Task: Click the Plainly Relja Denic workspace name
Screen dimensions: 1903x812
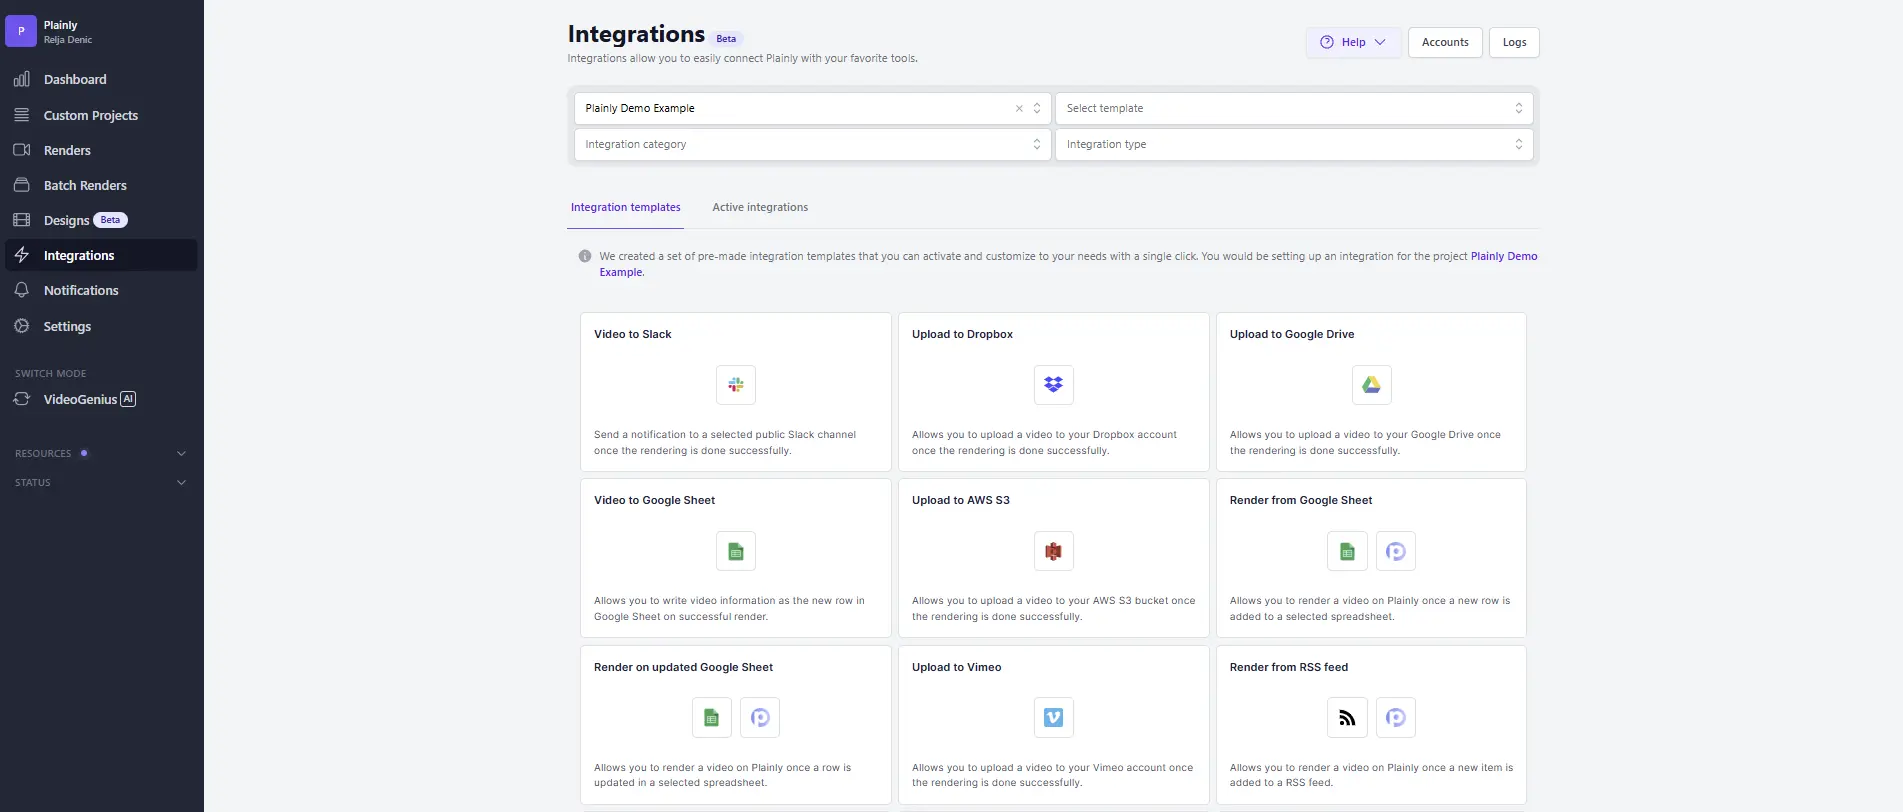Action: (68, 32)
